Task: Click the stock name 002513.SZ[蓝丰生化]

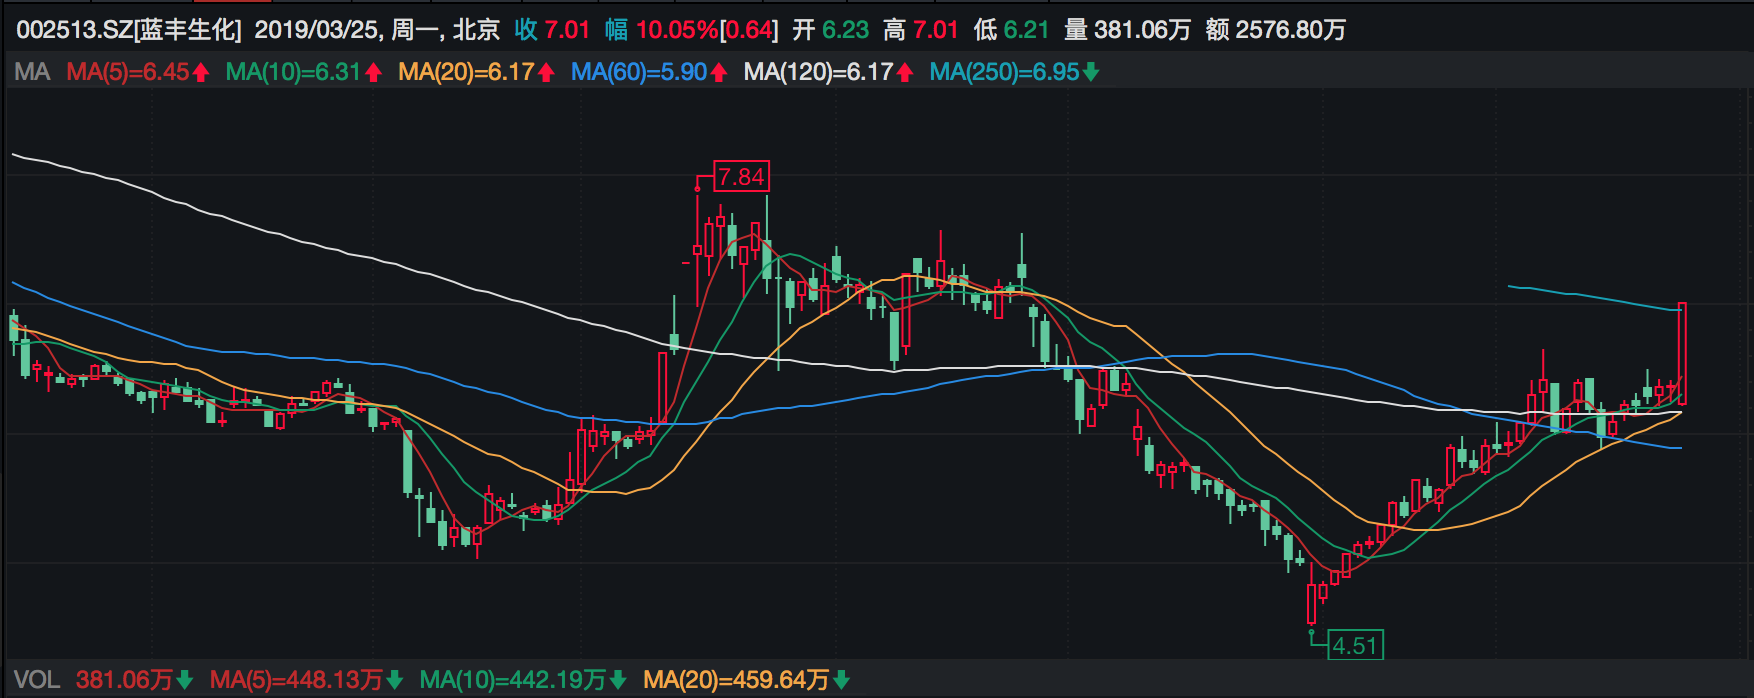Action: click(129, 30)
